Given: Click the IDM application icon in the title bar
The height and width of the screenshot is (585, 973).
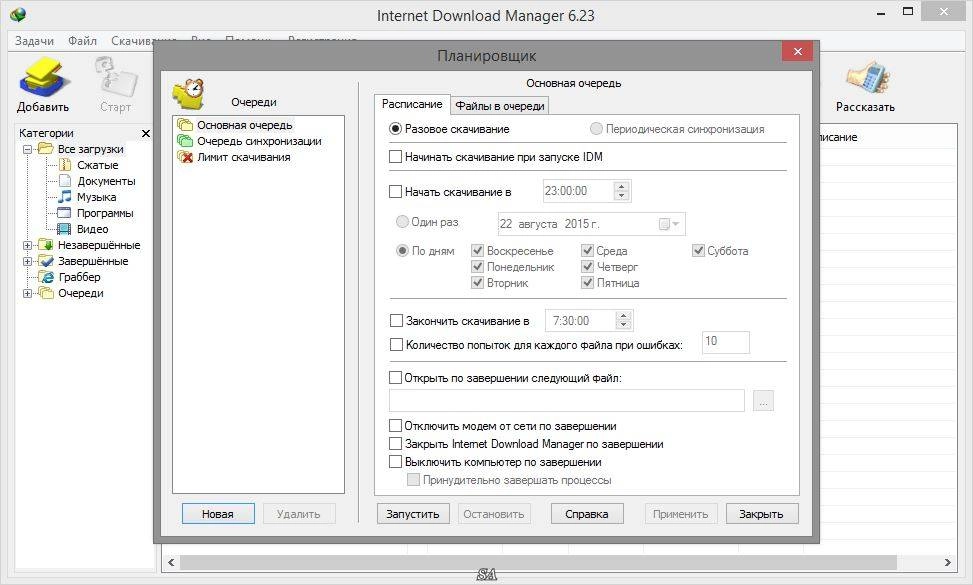Looking at the screenshot, I should point(18,14).
